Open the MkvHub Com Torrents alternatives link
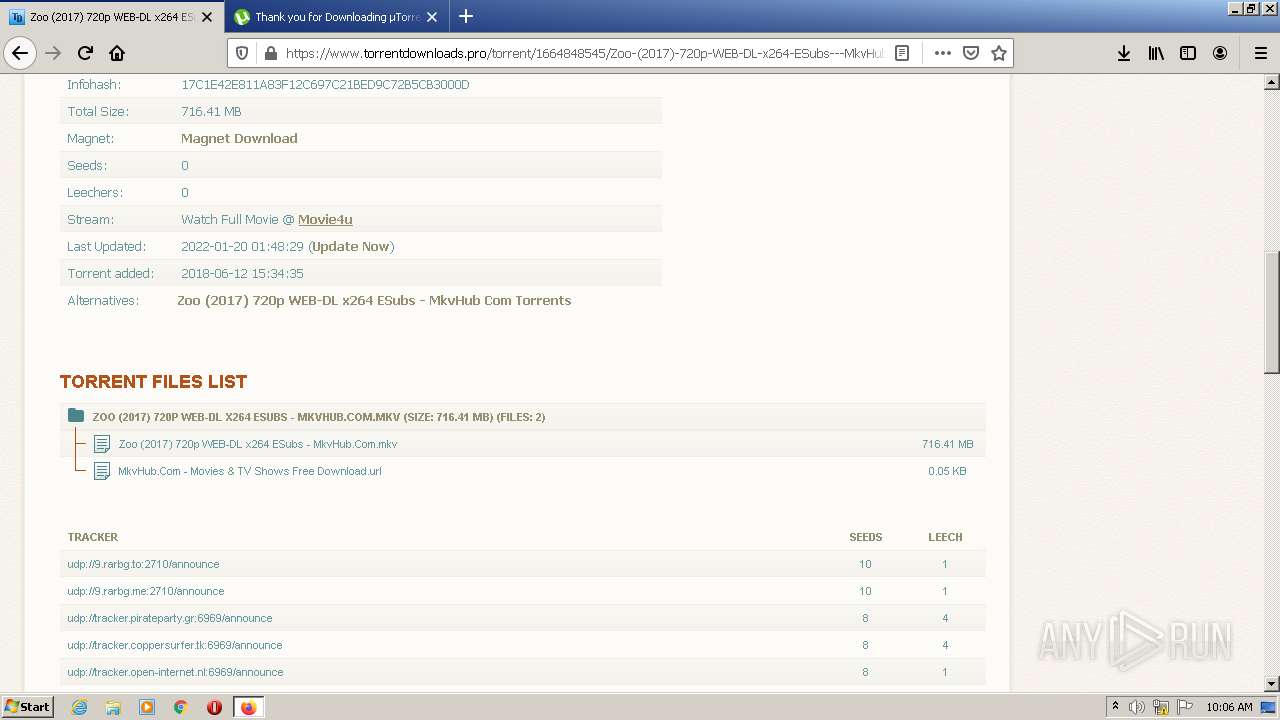This screenshot has height=720, width=1280. 374,300
